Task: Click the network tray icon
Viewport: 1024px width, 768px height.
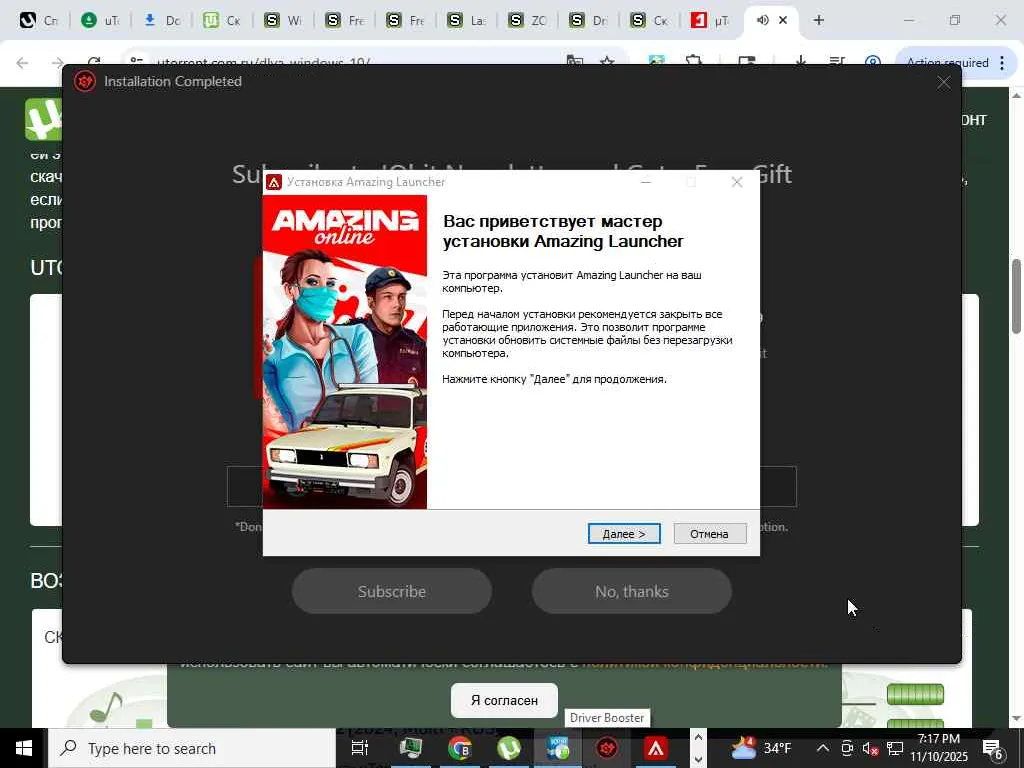Action: (895, 748)
